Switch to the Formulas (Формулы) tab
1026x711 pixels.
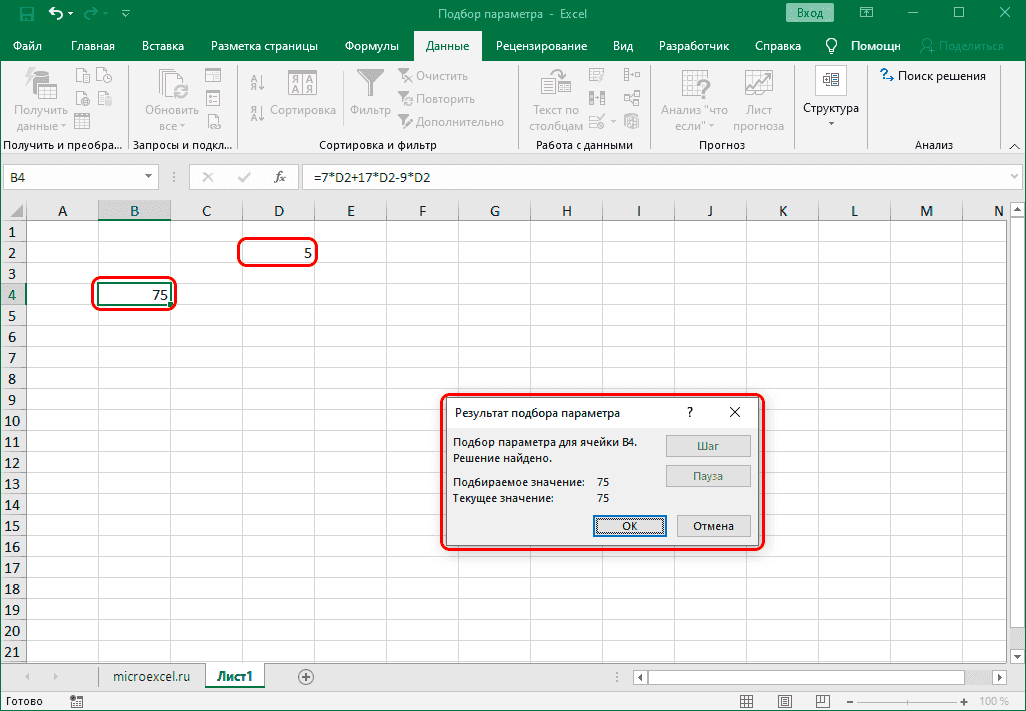point(371,46)
